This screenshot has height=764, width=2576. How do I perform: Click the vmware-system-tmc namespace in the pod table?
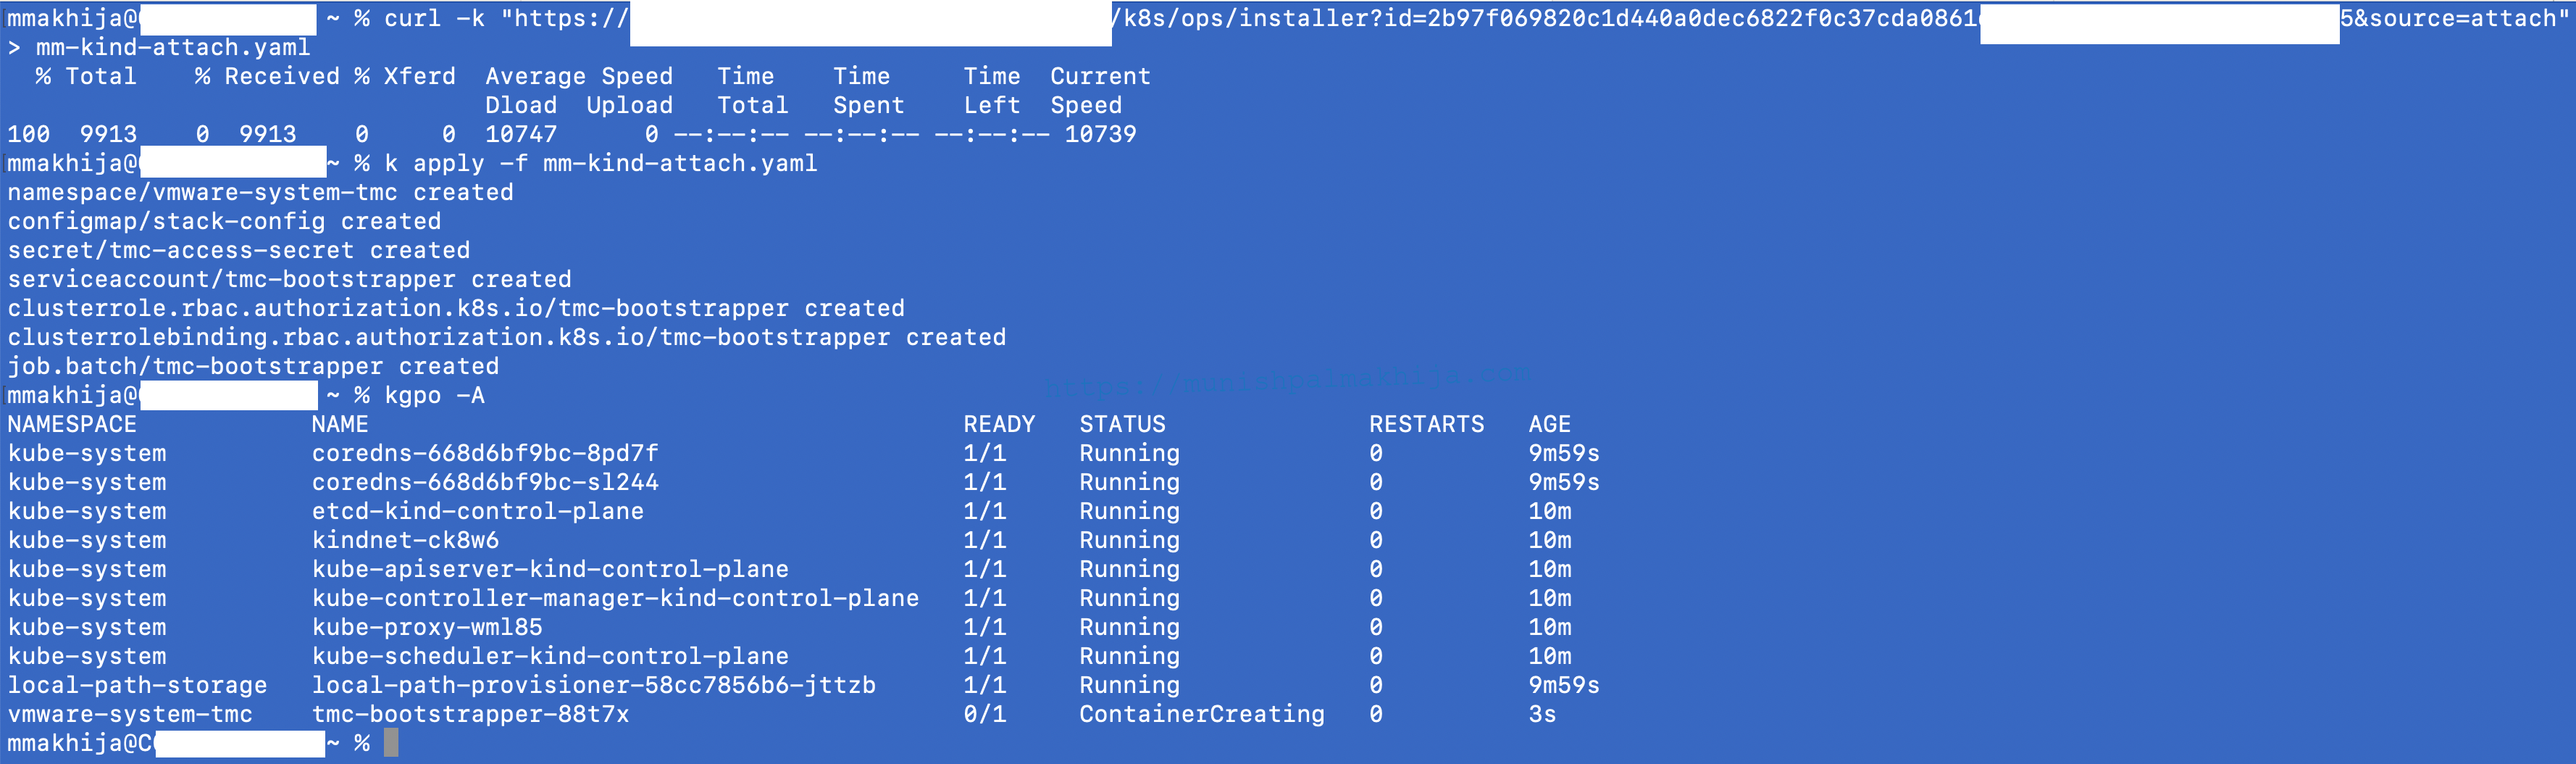coord(130,715)
